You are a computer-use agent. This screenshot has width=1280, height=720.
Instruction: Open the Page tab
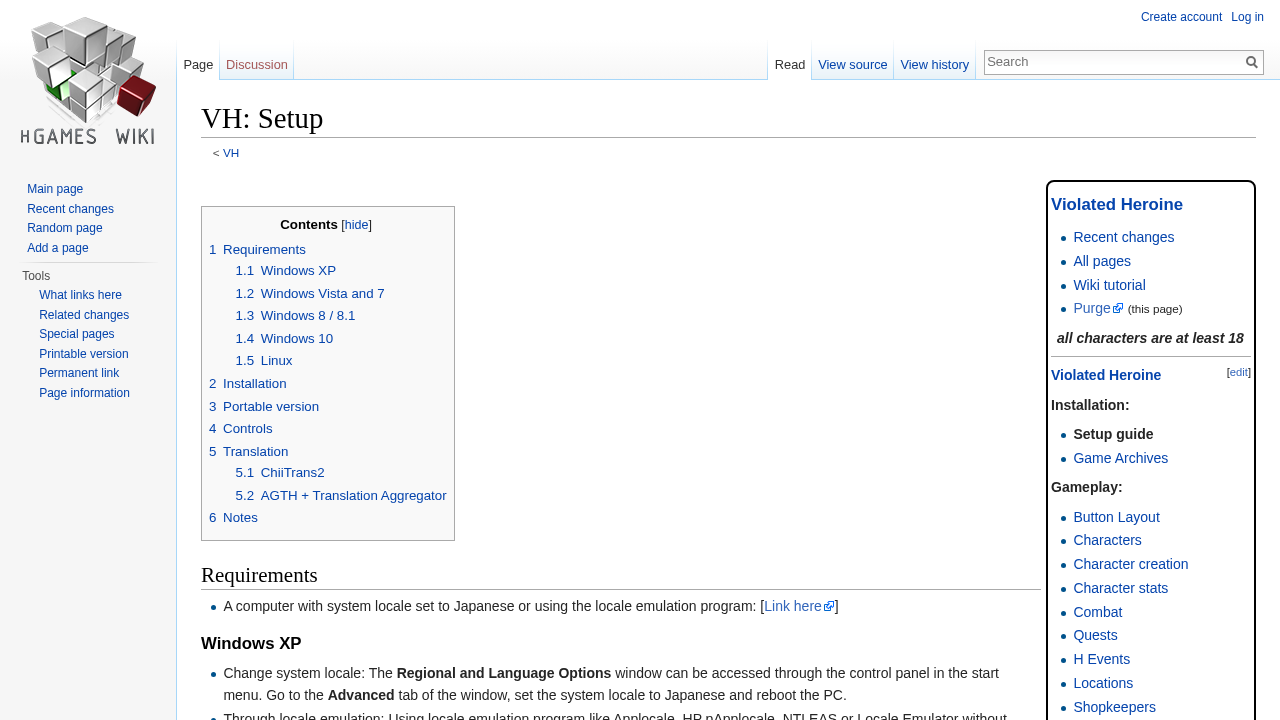[x=198, y=64]
